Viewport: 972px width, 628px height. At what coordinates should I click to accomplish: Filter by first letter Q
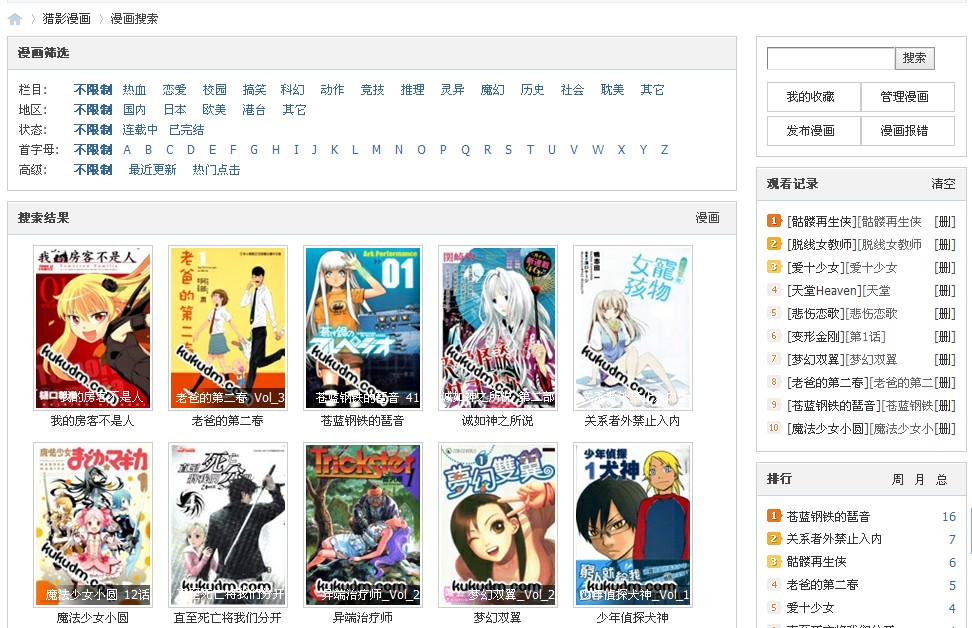pos(466,149)
